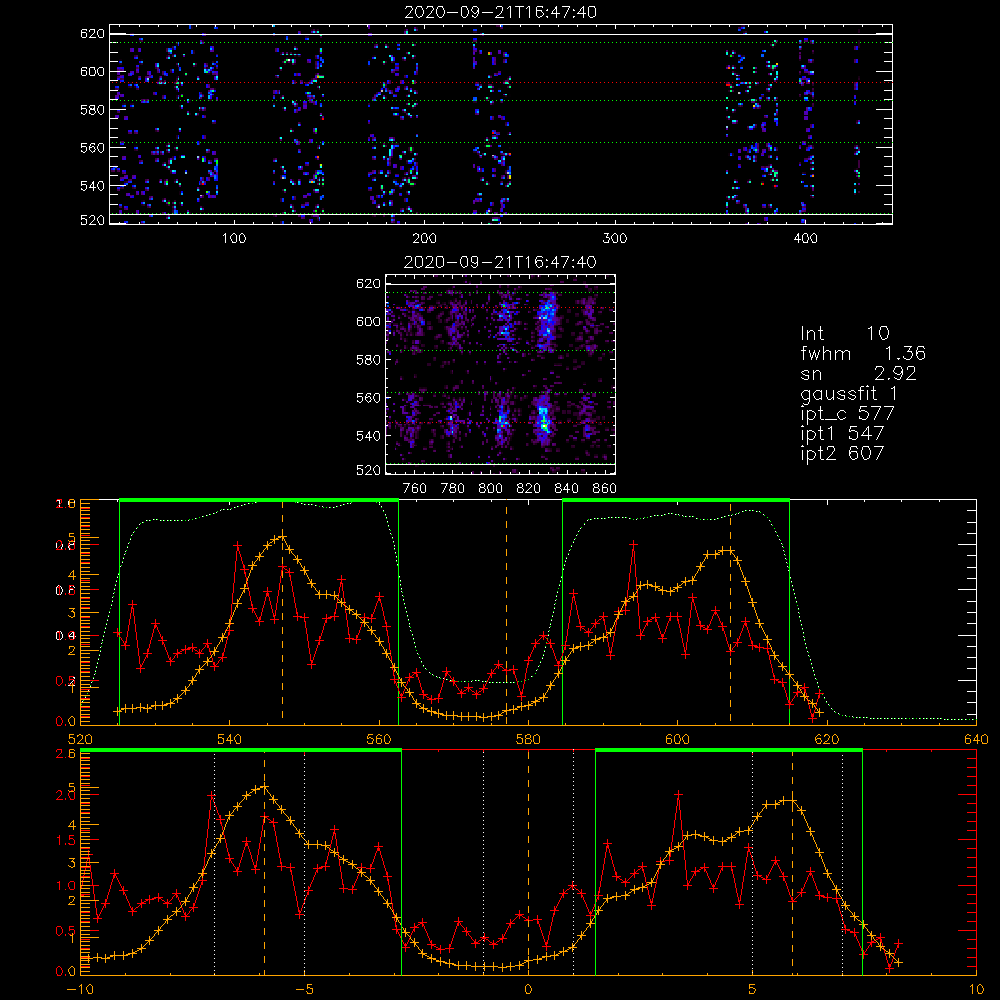Click x-axis label 600 on profile plot
Image resolution: width=1000 pixels, height=1000 pixels.
tap(677, 739)
